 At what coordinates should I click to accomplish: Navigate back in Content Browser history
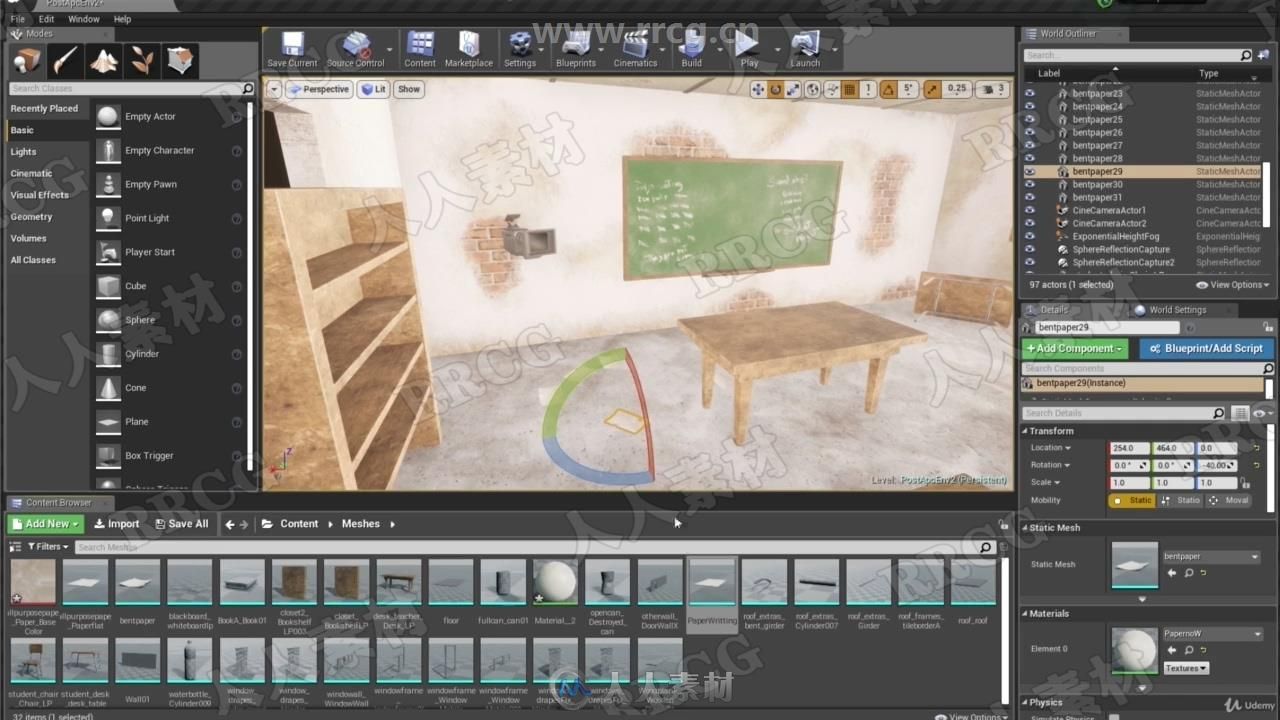click(230, 524)
